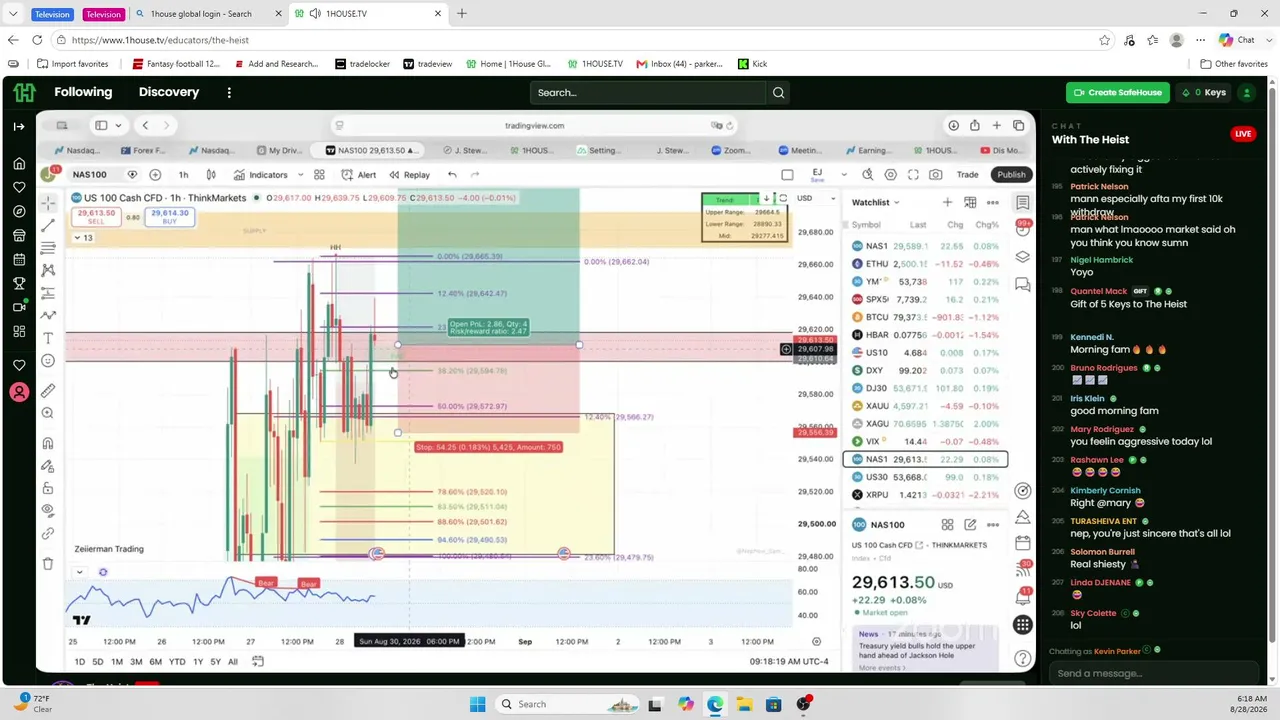The image size is (1280, 720).
Task: Open the Fibonacci retracement tool group
Action: [x=48, y=248]
